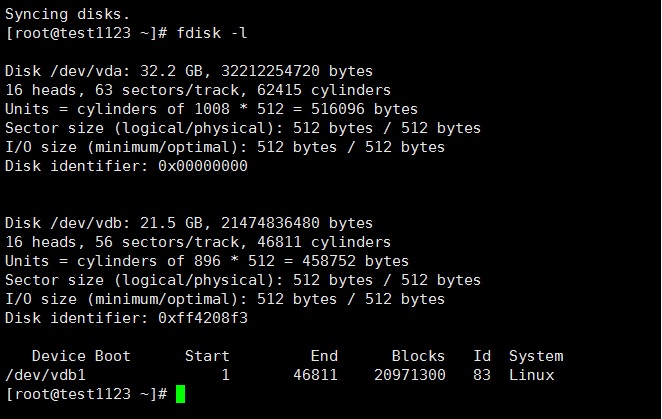
Task: Click the '32.2 GB' size value
Action: (x=171, y=71)
